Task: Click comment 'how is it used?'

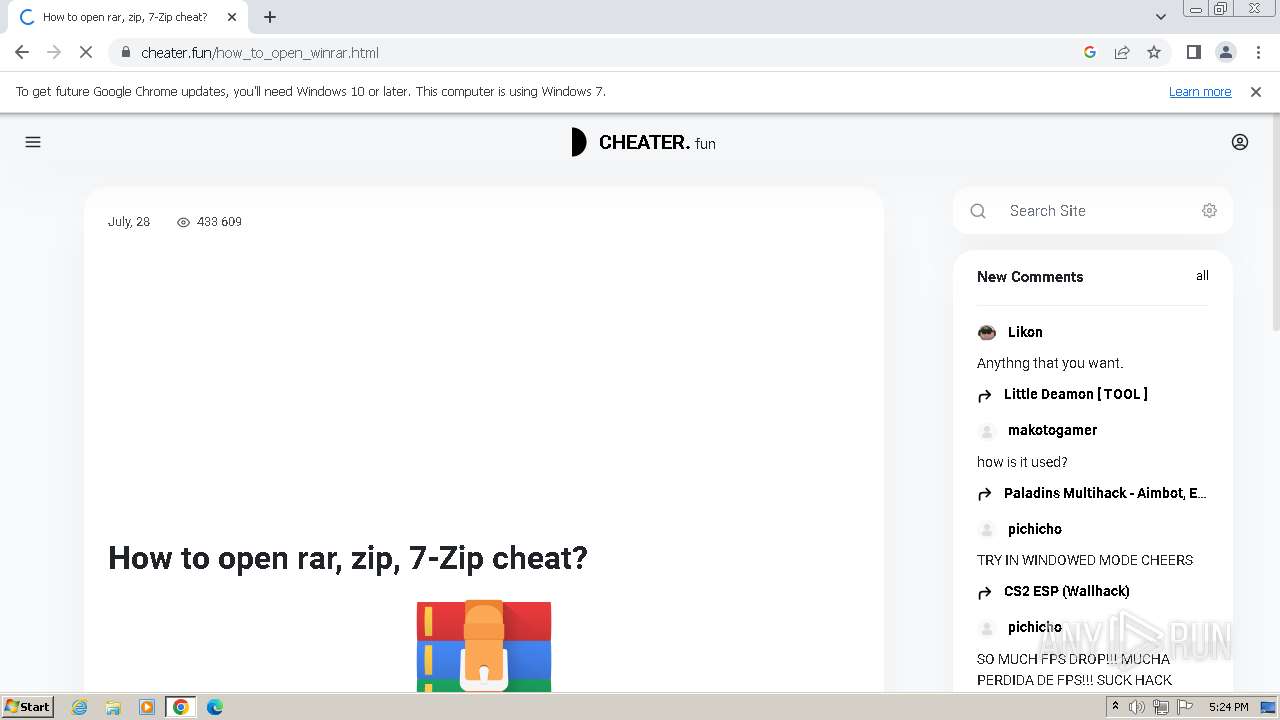Action: coord(1022,462)
